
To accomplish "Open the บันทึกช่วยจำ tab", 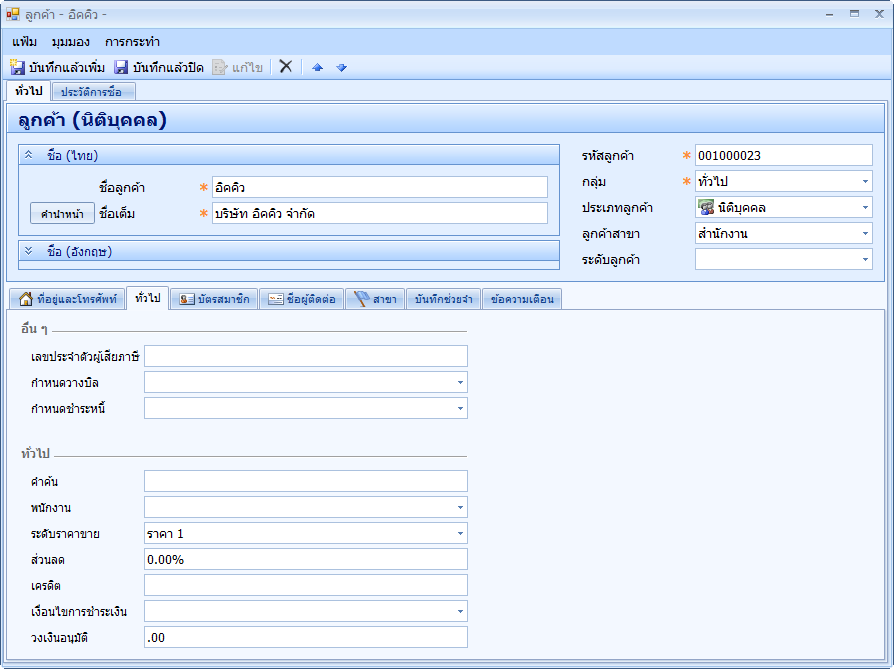I will (444, 299).
